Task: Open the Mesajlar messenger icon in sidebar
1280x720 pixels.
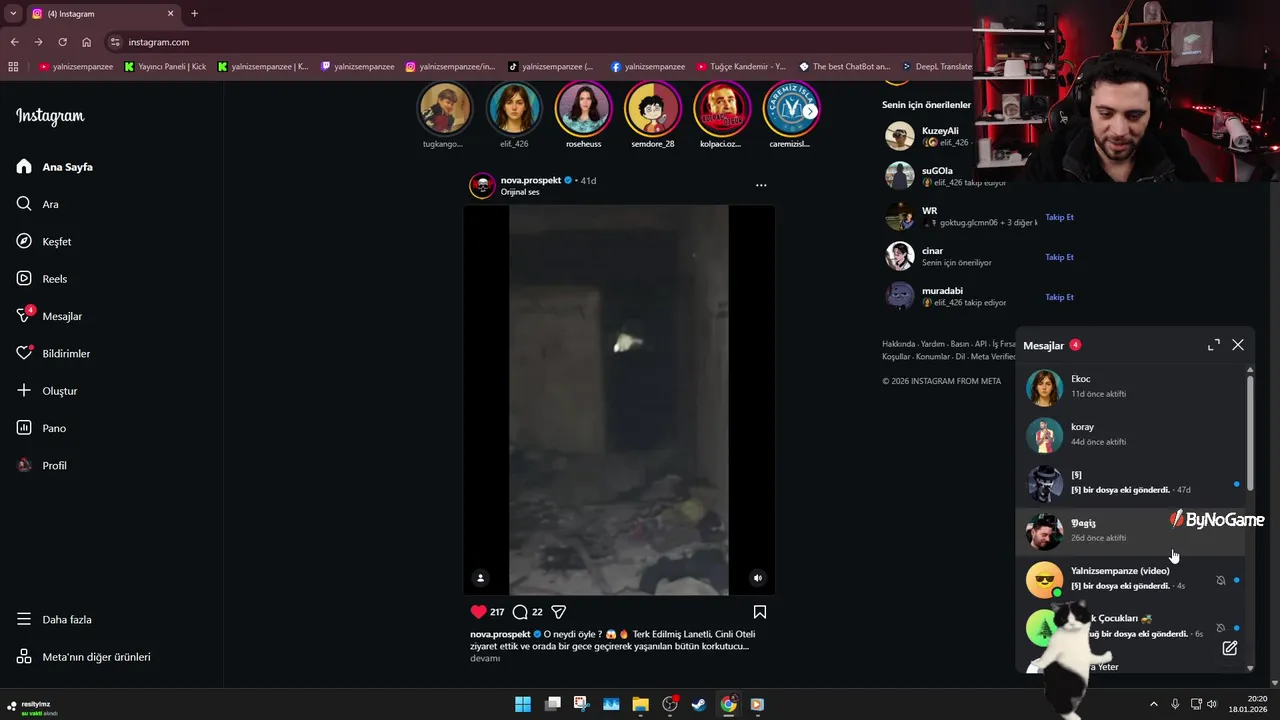Action: click(24, 316)
